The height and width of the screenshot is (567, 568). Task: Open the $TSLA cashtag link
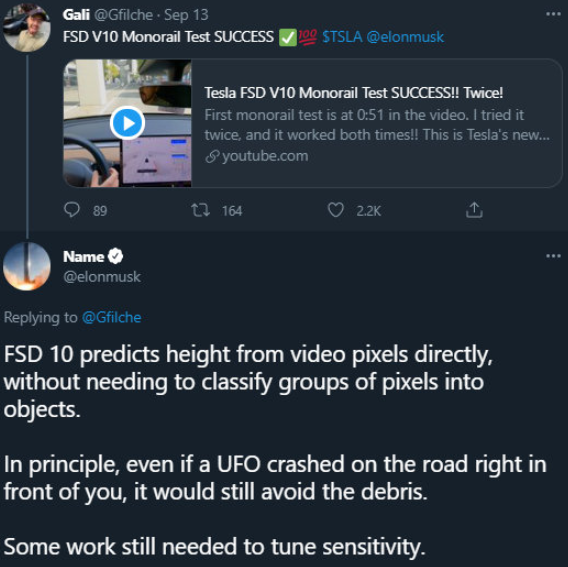click(x=342, y=37)
